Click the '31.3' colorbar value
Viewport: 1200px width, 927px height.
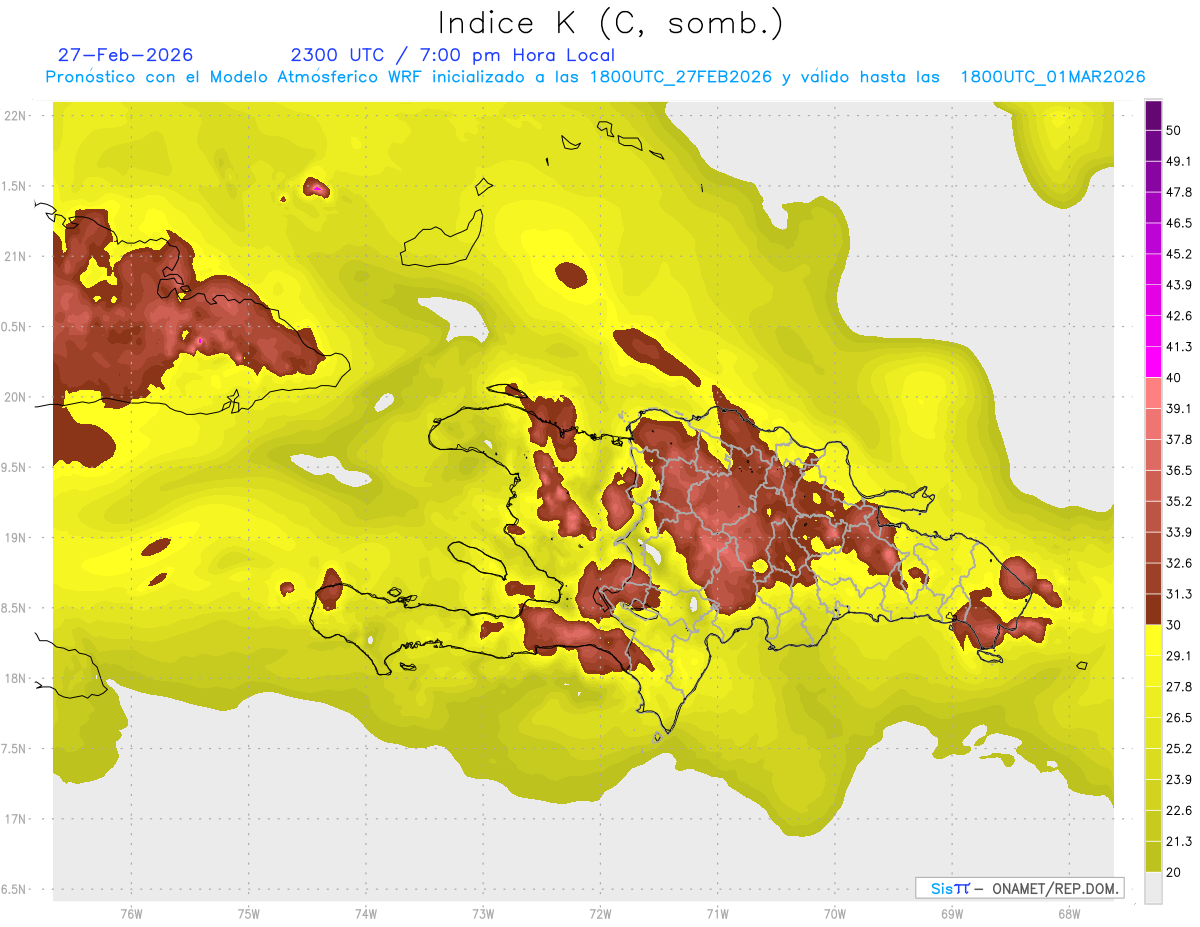[1179, 594]
